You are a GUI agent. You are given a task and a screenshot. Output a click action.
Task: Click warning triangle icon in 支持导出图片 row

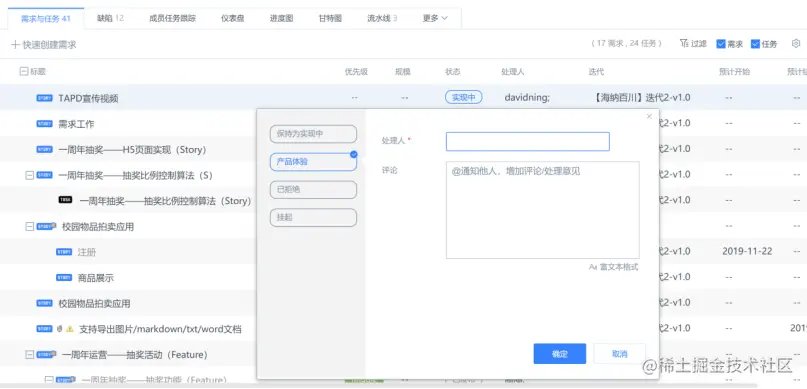coord(70,329)
